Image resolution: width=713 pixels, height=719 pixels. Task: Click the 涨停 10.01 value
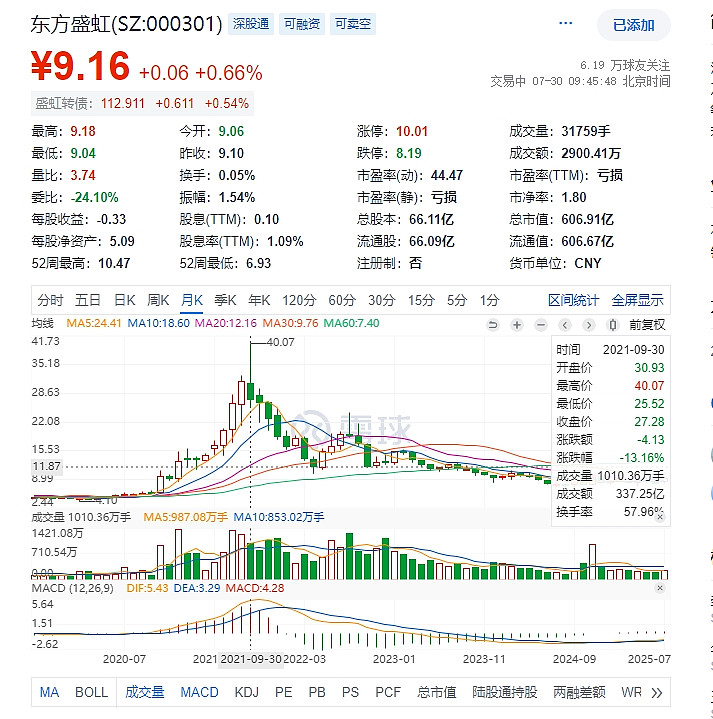412,132
